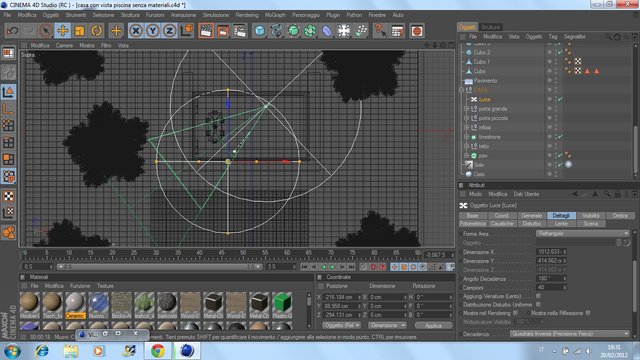Open the Decadenza dropdown list
The image size is (640, 360).
(x=570, y=334)
